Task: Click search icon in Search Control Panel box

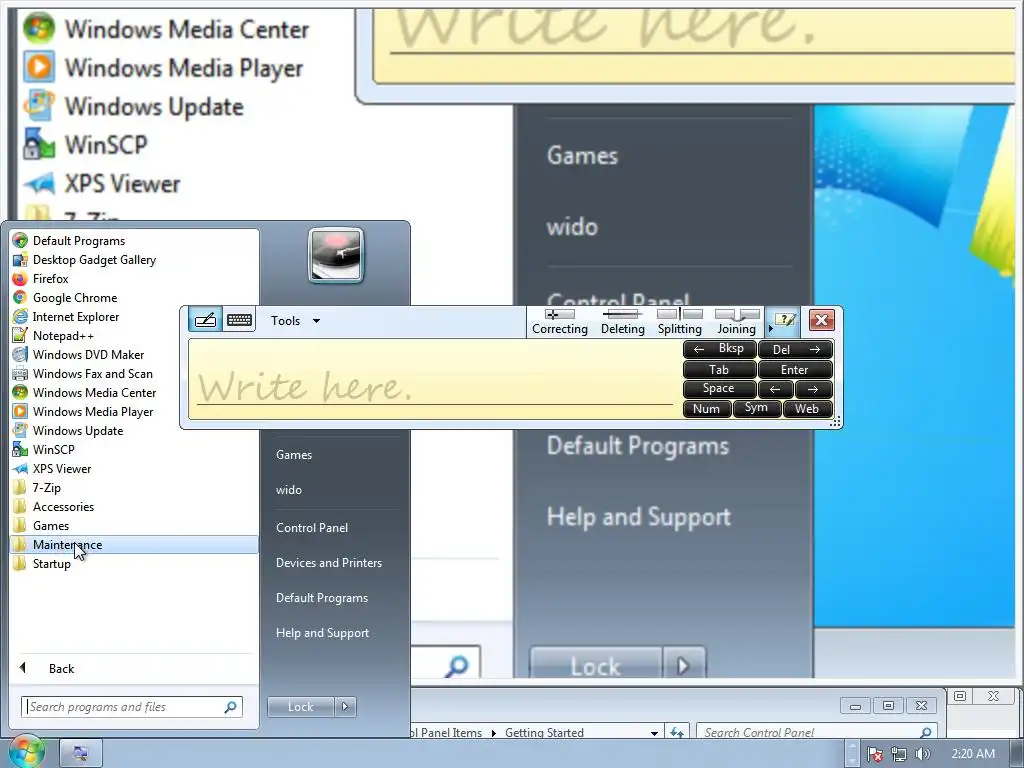Action: click(x=925, y=733)
